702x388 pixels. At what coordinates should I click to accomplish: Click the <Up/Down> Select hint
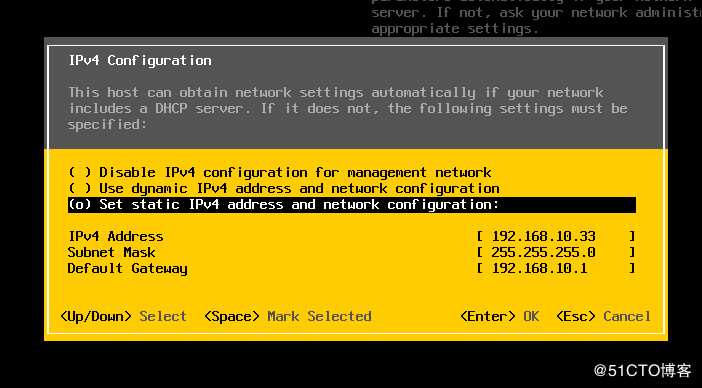point(123,316)
